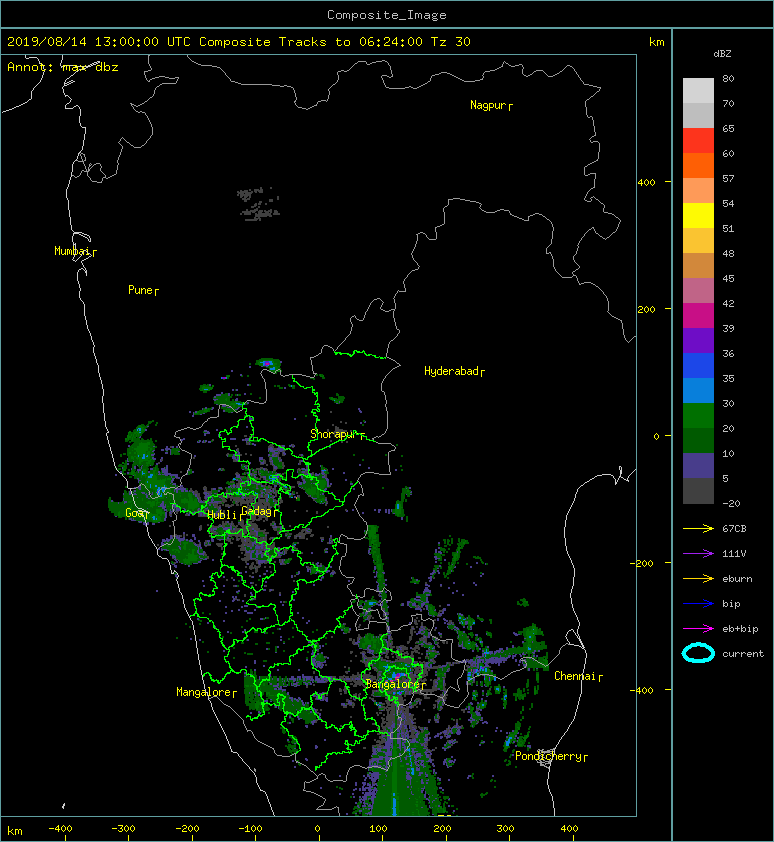This screenshot has width=774, height=842.
Task: Select the red 60–65 dBZ color band
Action: click(x=698, y=141)
